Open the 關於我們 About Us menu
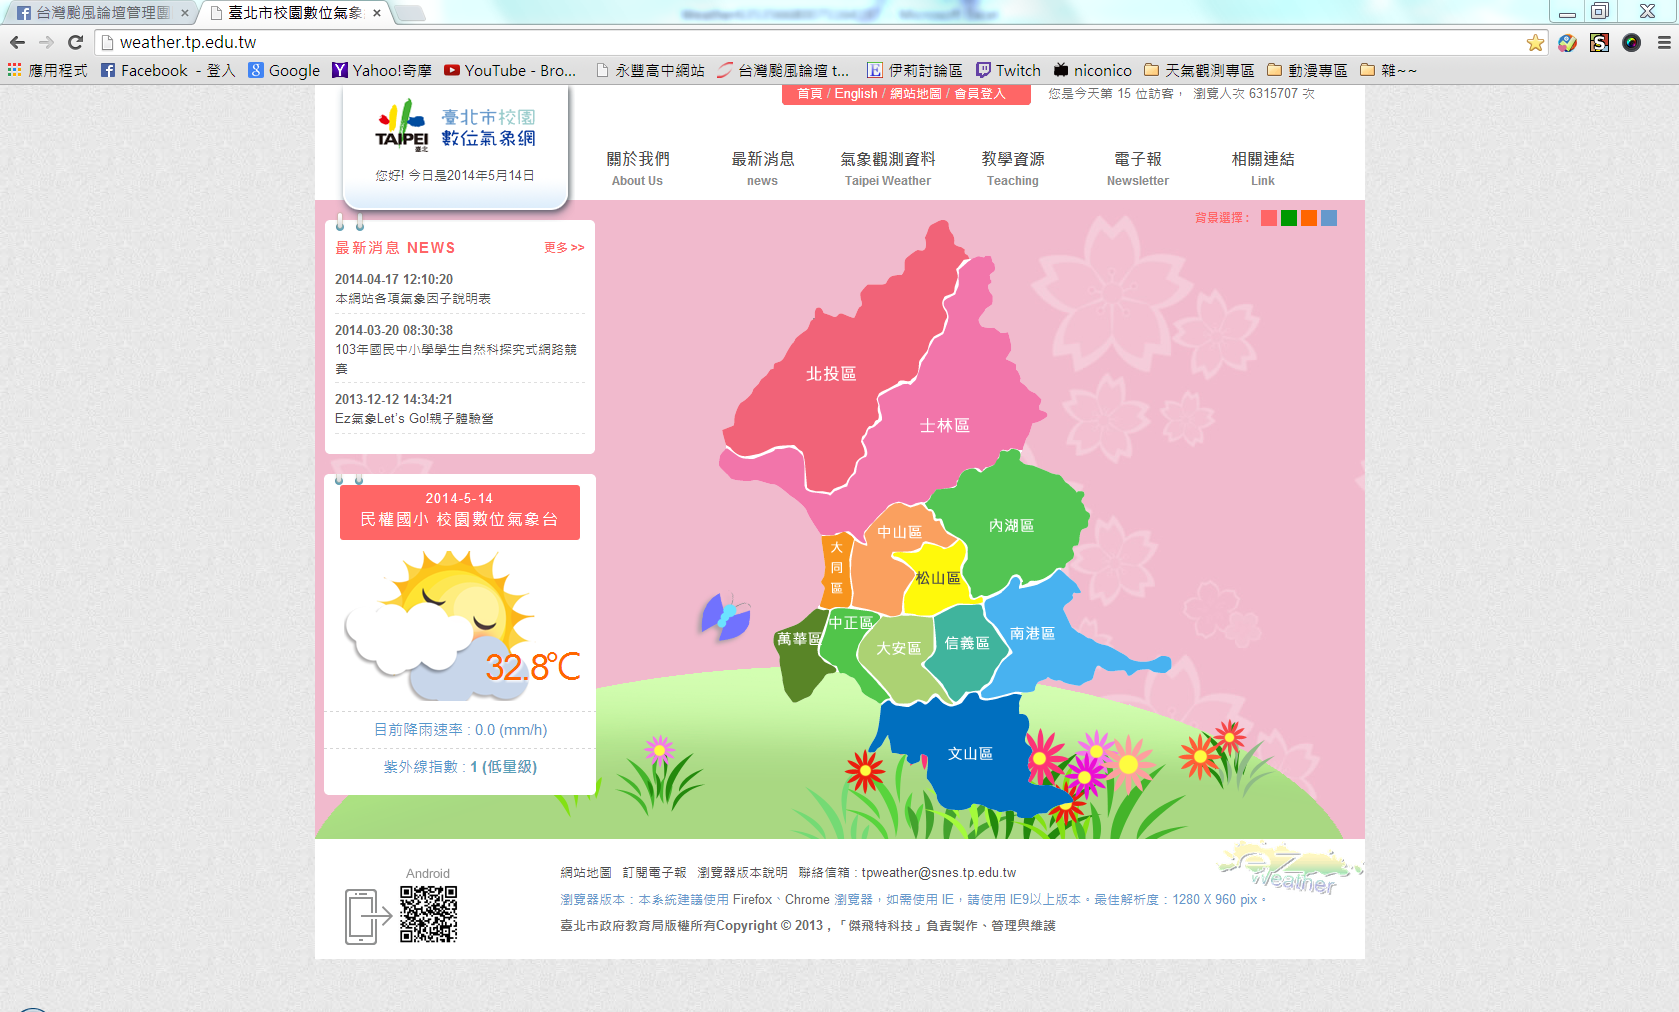 [637, 167]
